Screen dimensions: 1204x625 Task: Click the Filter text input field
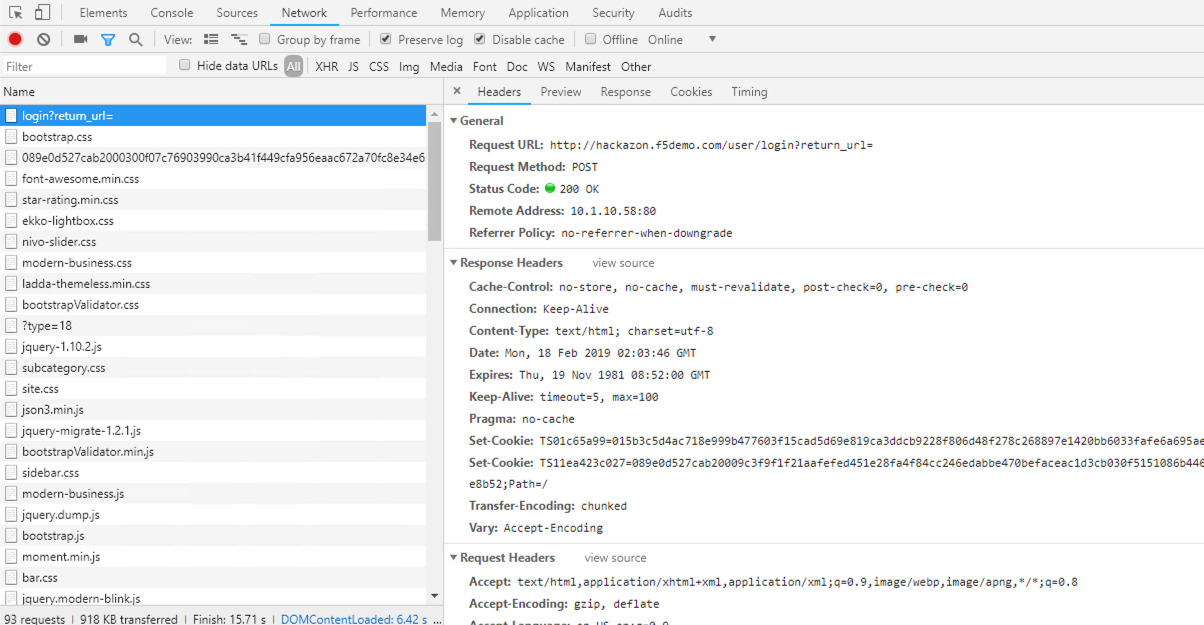(x=85, y=66)
